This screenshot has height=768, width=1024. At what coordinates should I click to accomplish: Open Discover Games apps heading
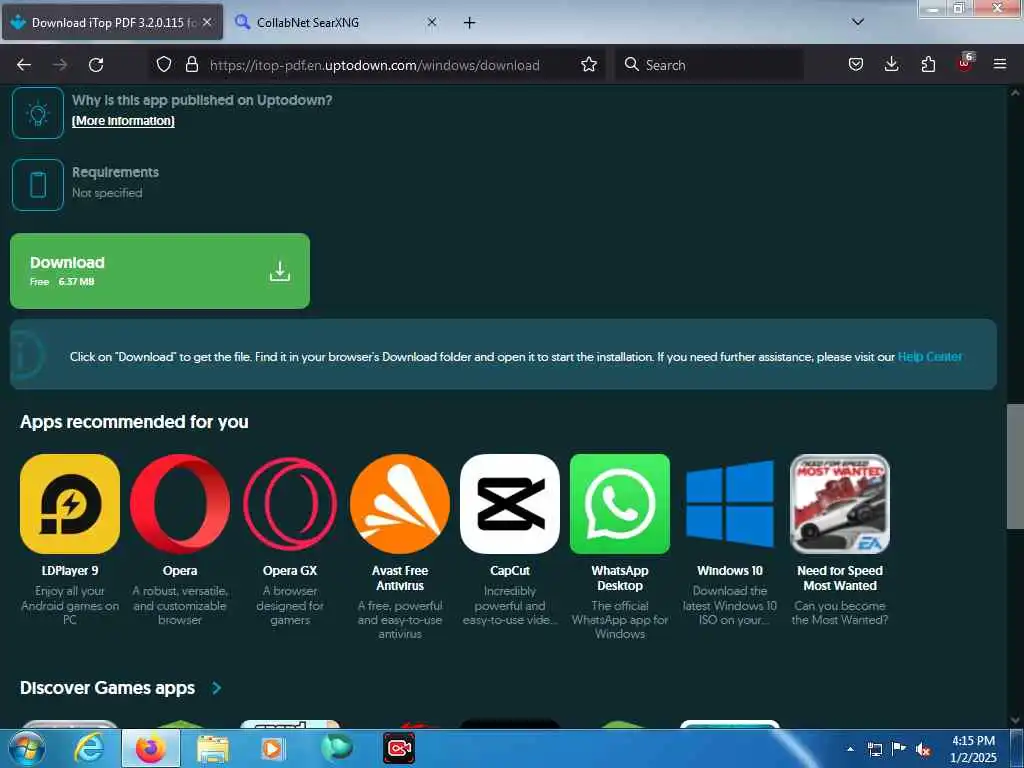[x=108, y=688]
